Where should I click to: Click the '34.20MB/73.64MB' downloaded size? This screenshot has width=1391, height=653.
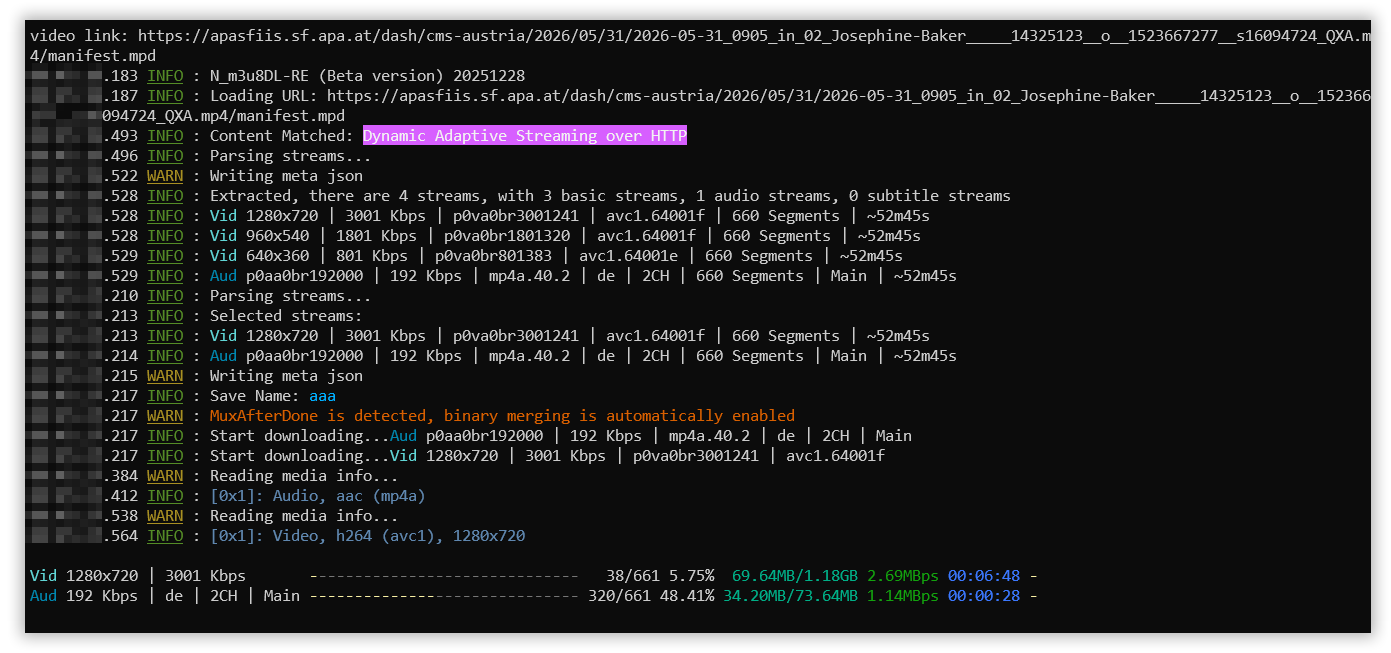pos(790,596)
